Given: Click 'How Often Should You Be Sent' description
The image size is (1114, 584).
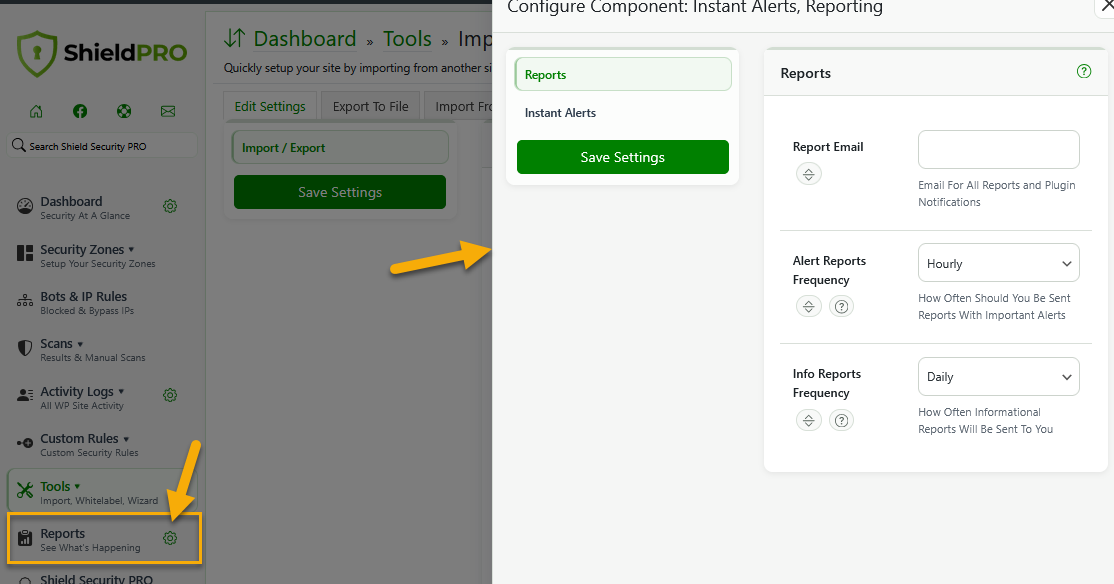Looking at the screenshot, I should [994, 307].
